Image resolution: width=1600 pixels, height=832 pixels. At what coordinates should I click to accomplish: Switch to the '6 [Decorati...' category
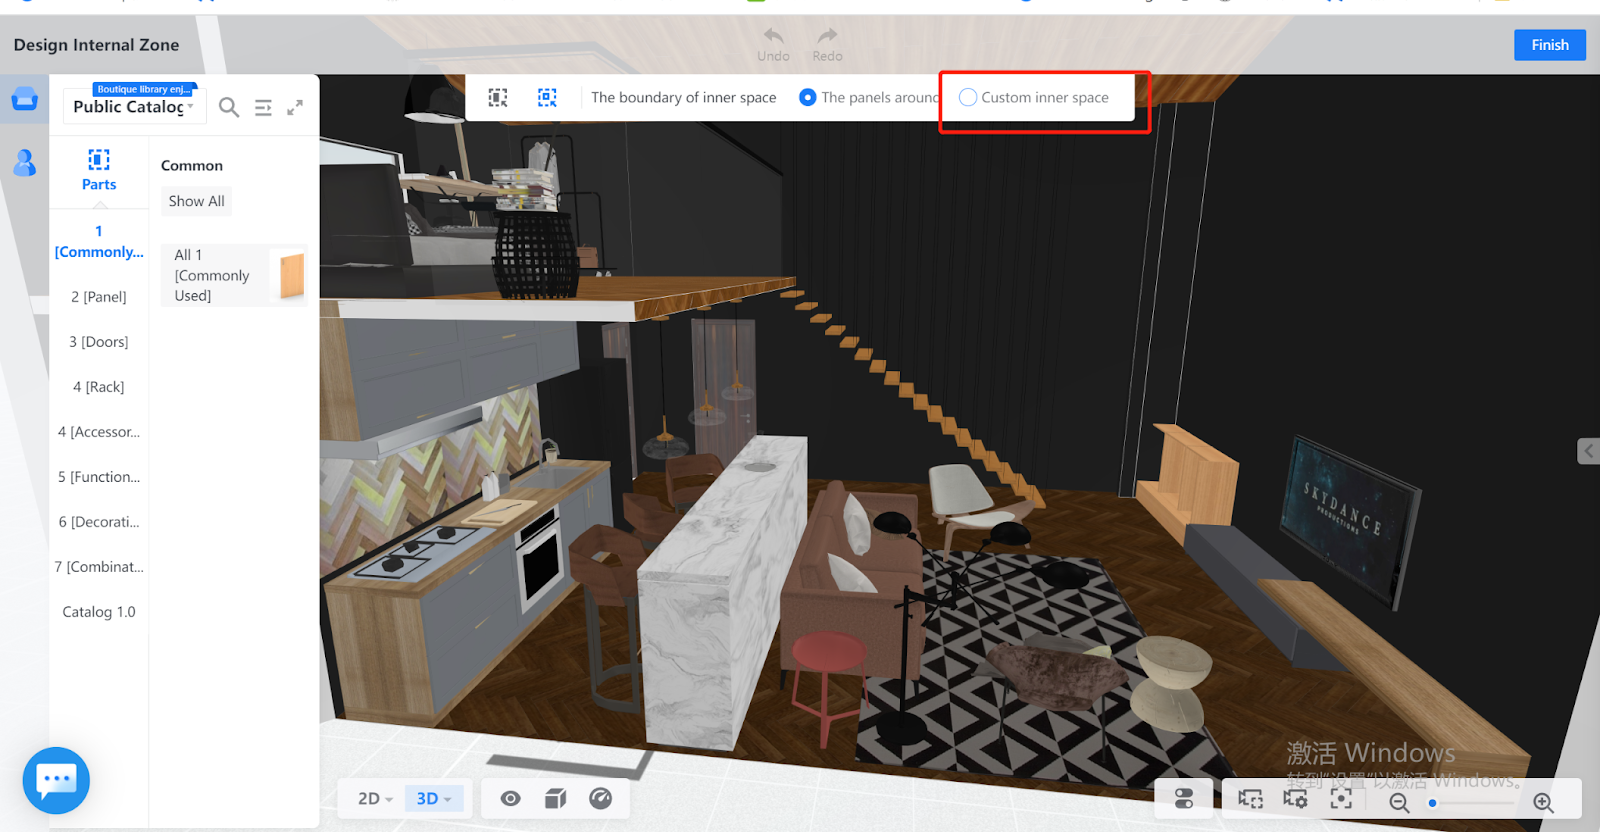[99, 522]
